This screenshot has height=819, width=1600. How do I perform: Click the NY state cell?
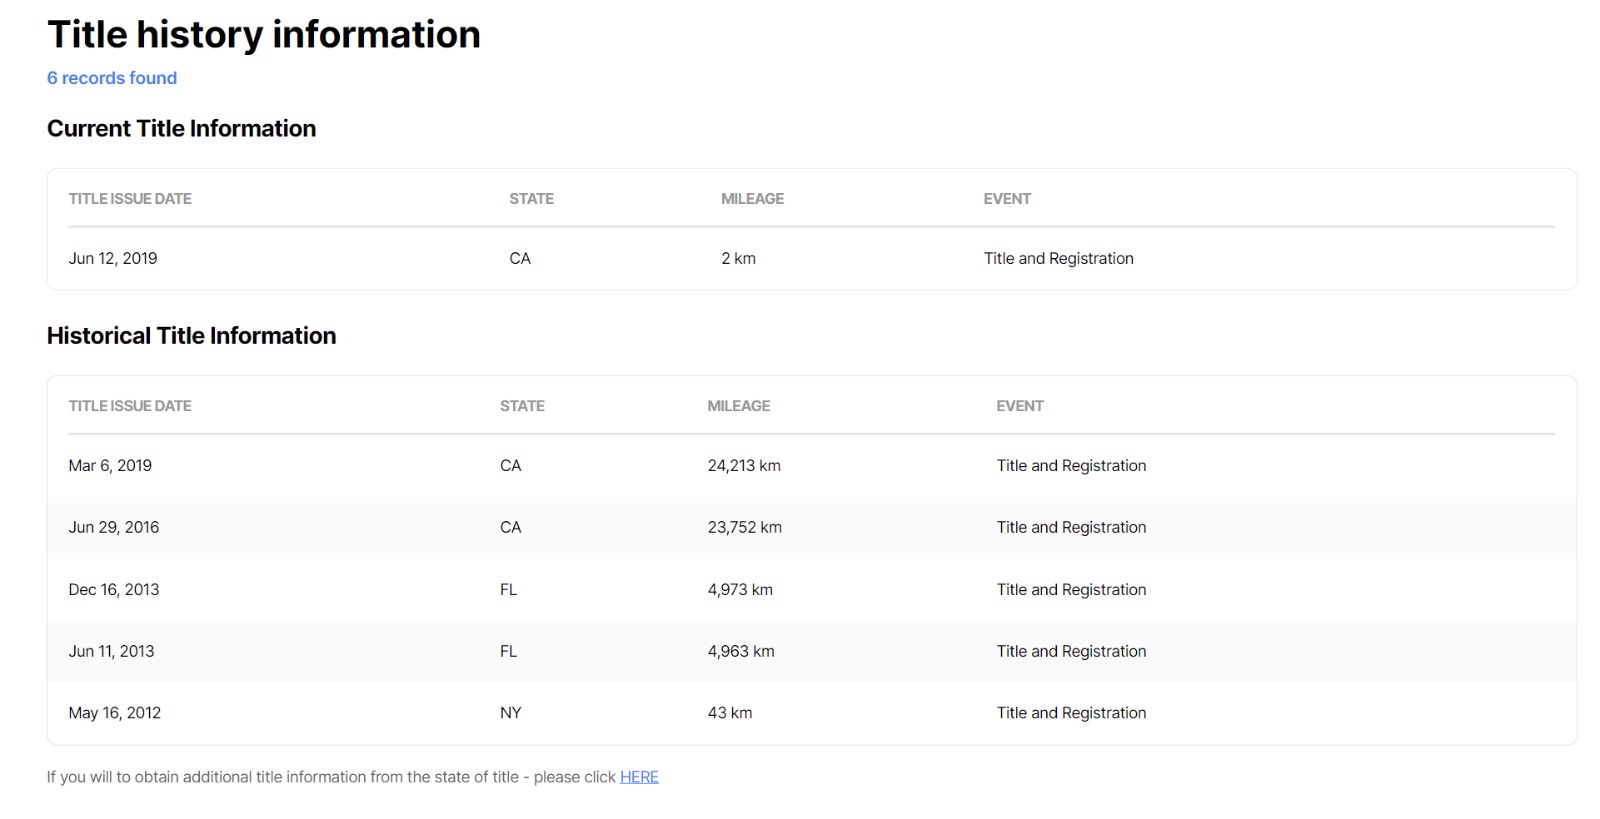(x=510, y=713)
